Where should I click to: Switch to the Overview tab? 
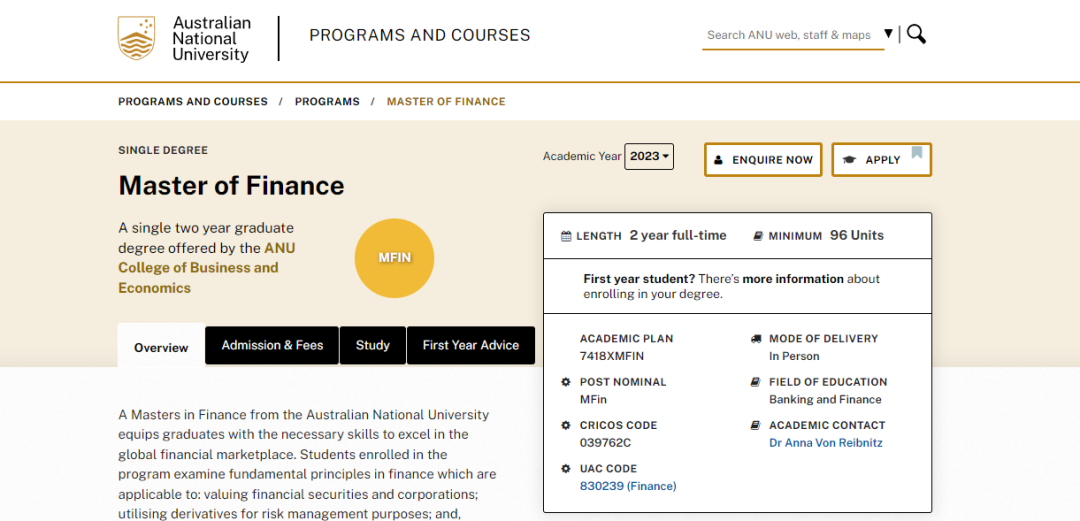tap(161, 347)
